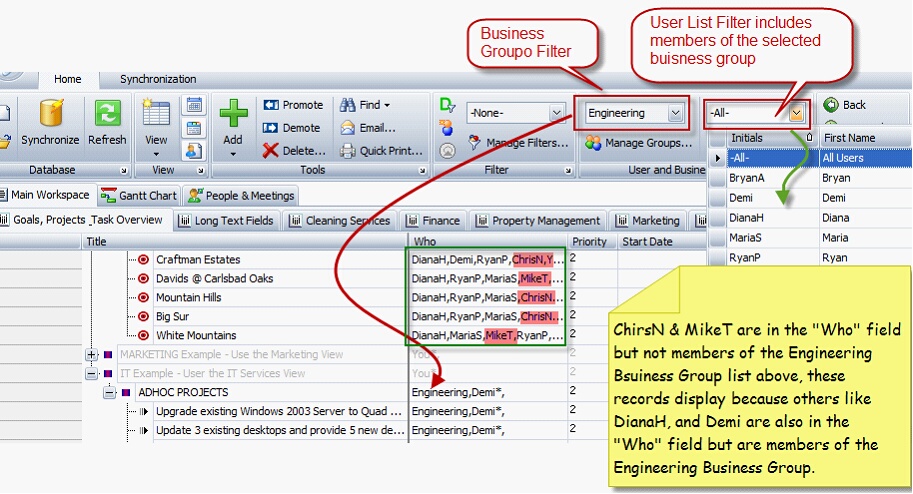Click the red target icon beside Big Sur

[x=143, y=316]
